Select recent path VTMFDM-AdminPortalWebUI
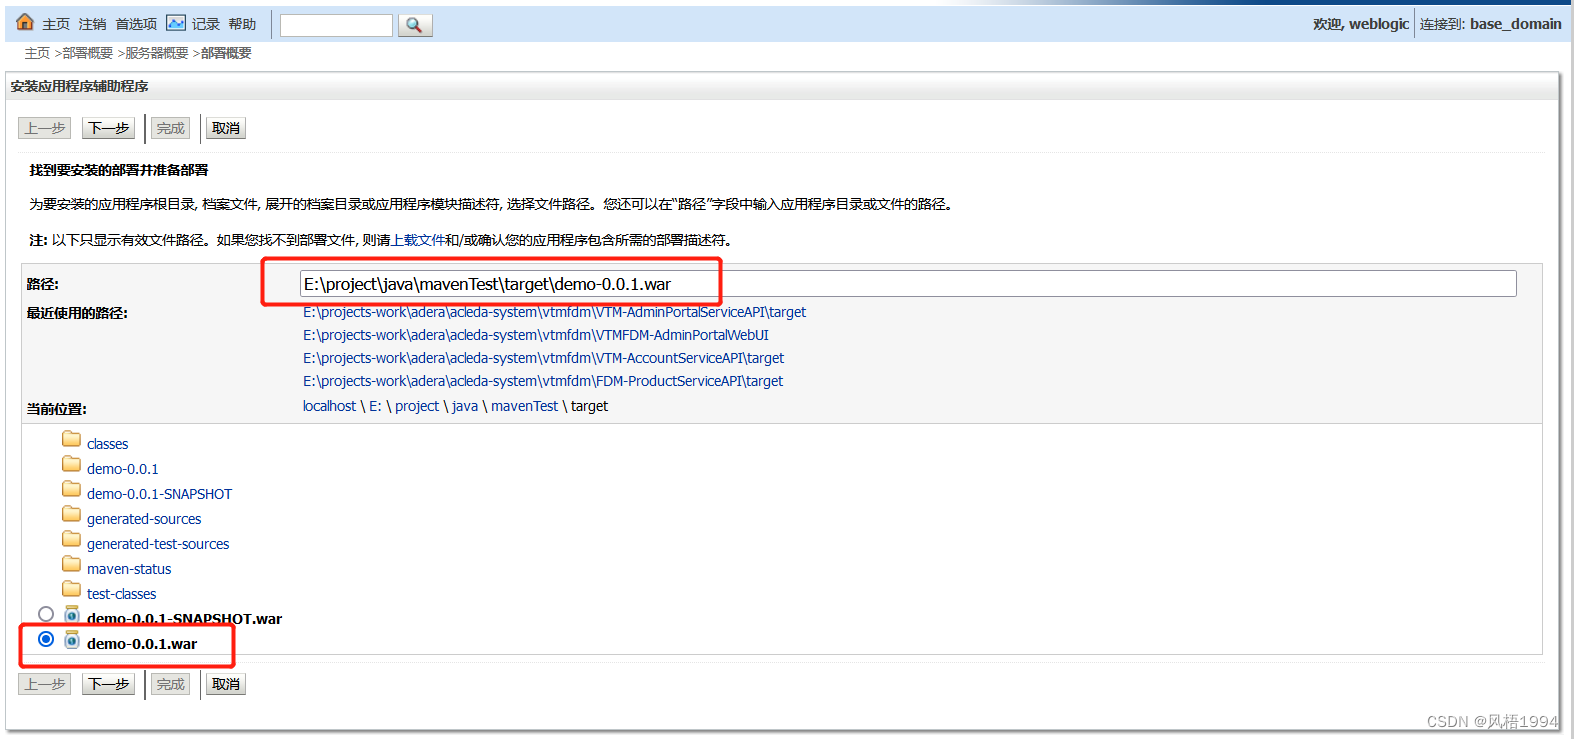This screenshot has width=1574, height=739. (x=536, y=335)
